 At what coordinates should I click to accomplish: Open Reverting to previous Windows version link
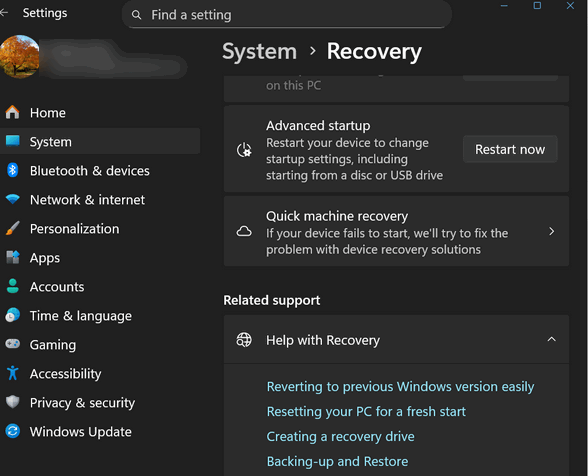pos(400,386)
